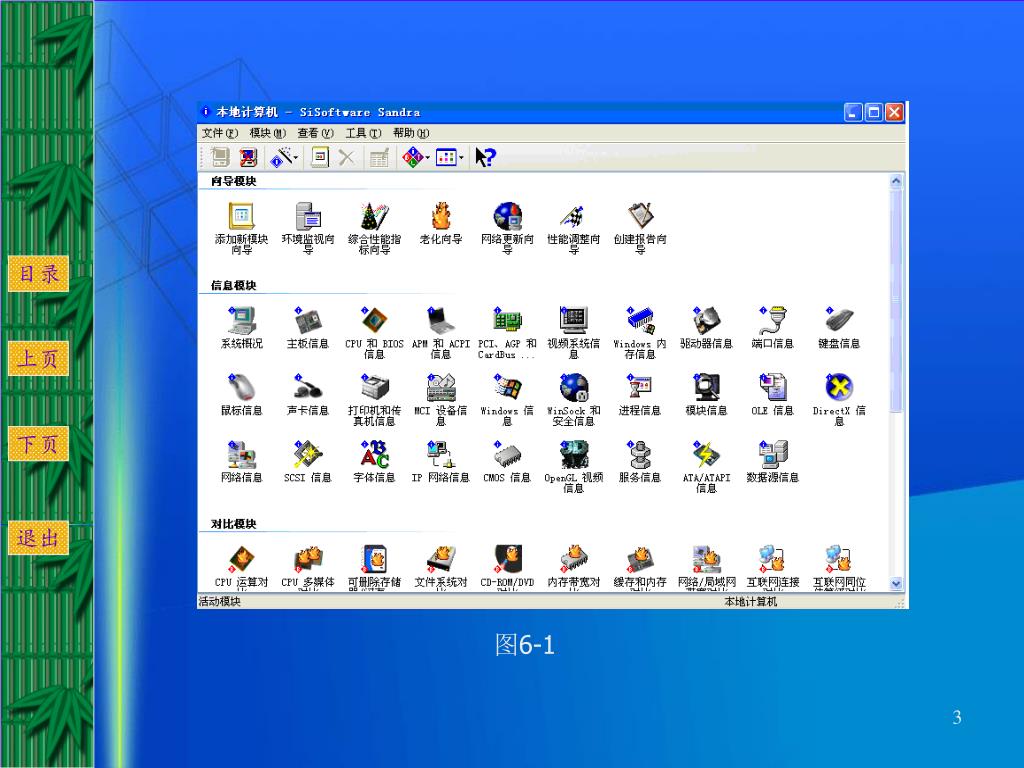Image resolution: width=1024 pixels, height=768 pixels.
Task: Open the 老化向导 flame icon
Action: [x=441, y=217]
